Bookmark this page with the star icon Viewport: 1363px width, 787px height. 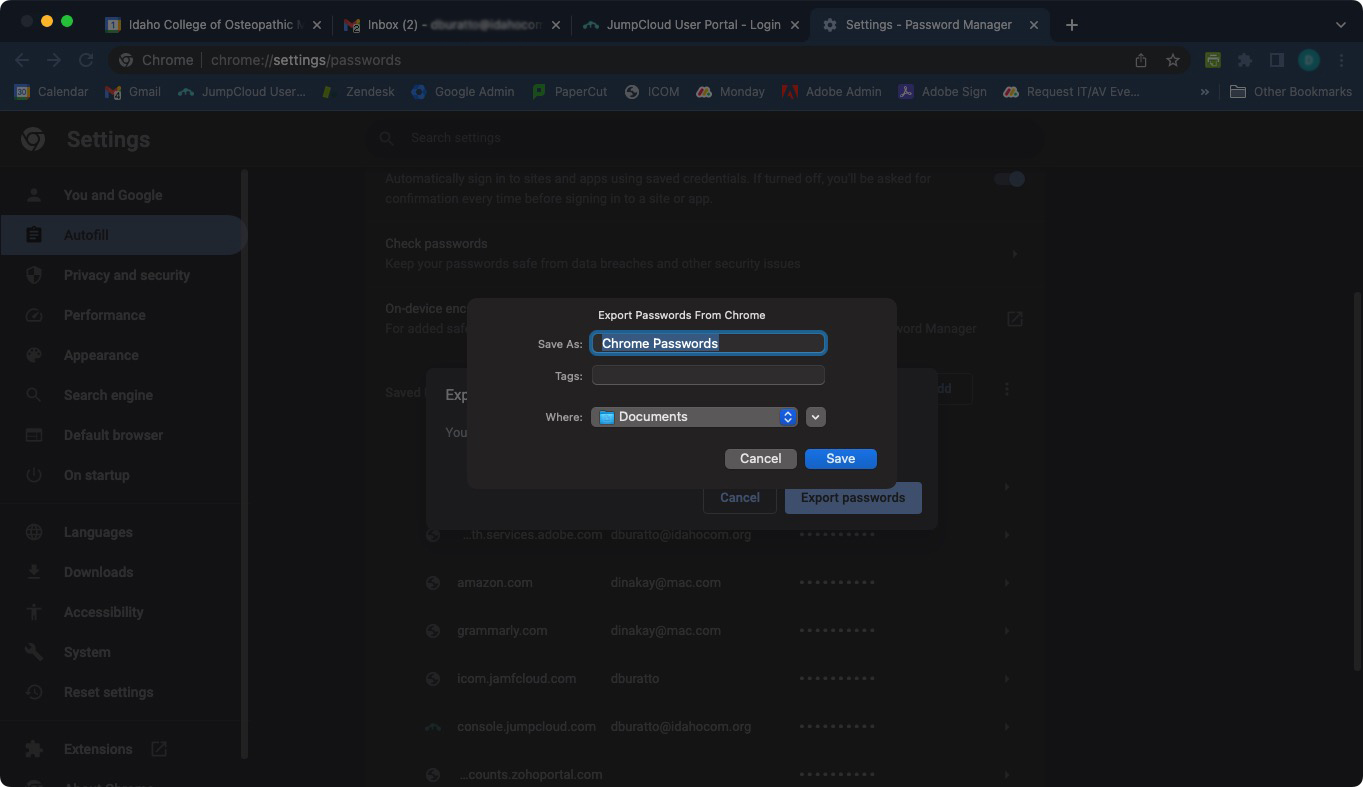(x=1172, y=60)
